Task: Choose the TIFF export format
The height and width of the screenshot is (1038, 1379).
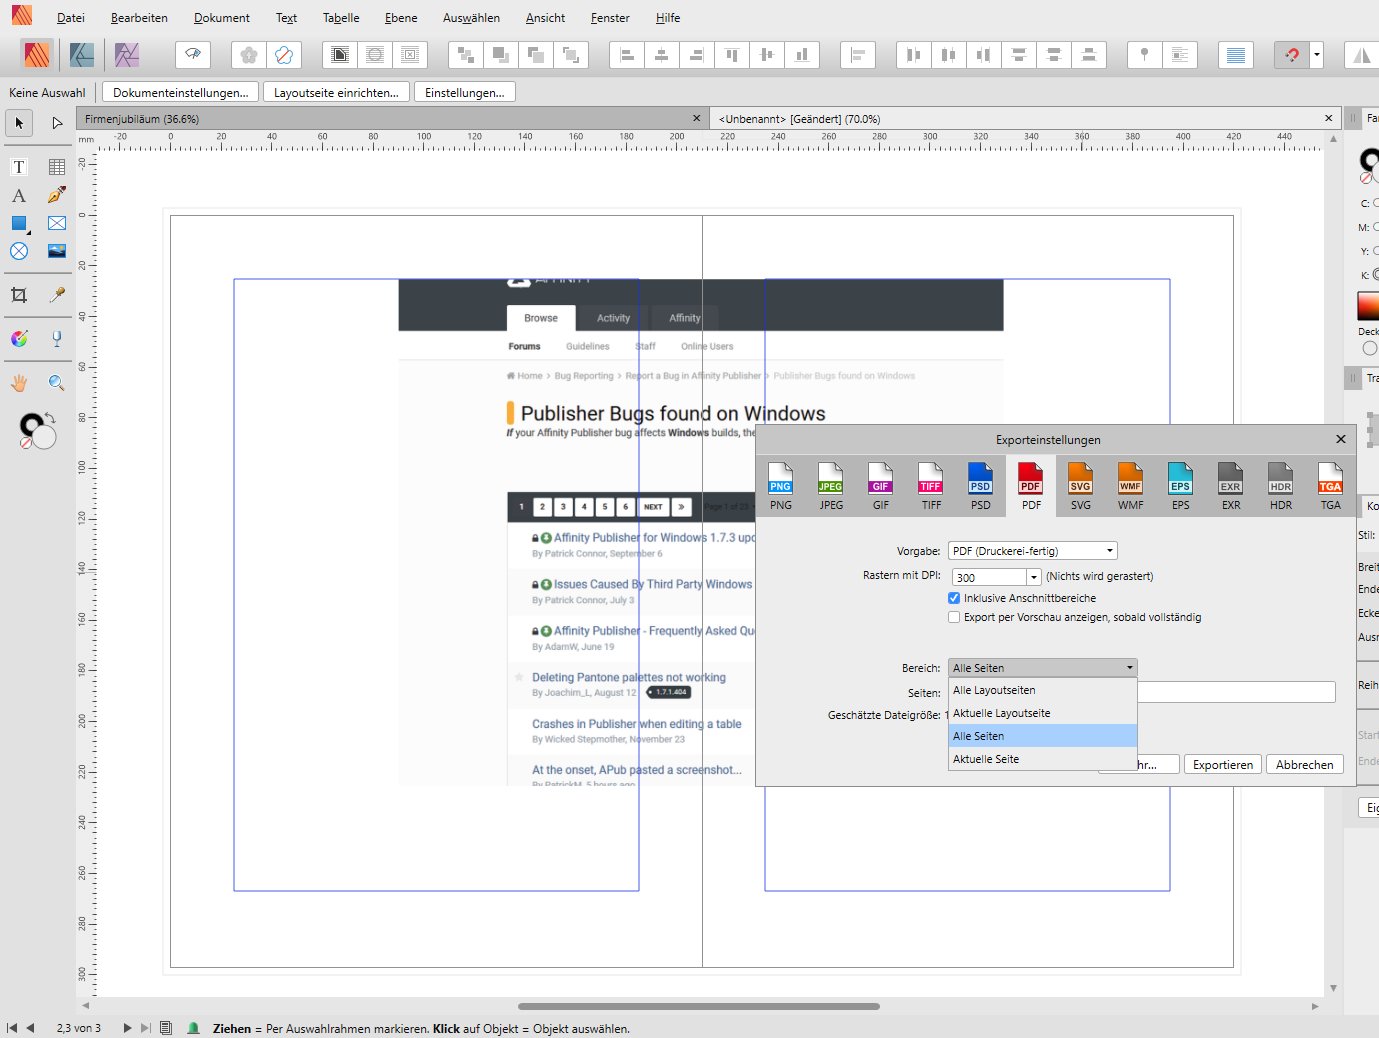Action: click(931, 487)
